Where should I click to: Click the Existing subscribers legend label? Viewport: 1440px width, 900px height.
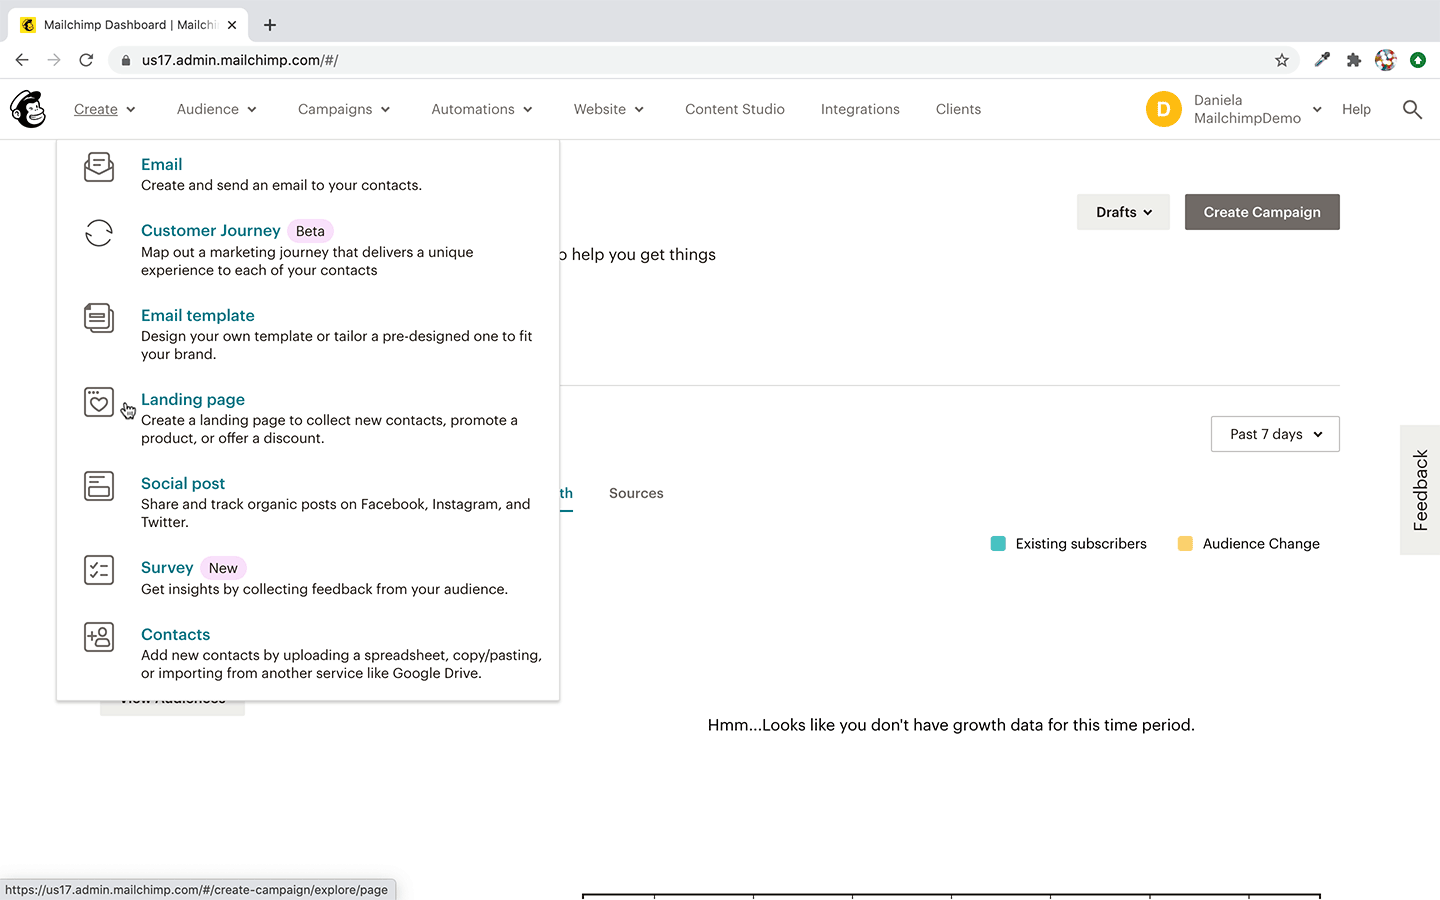pos(1081,544)
